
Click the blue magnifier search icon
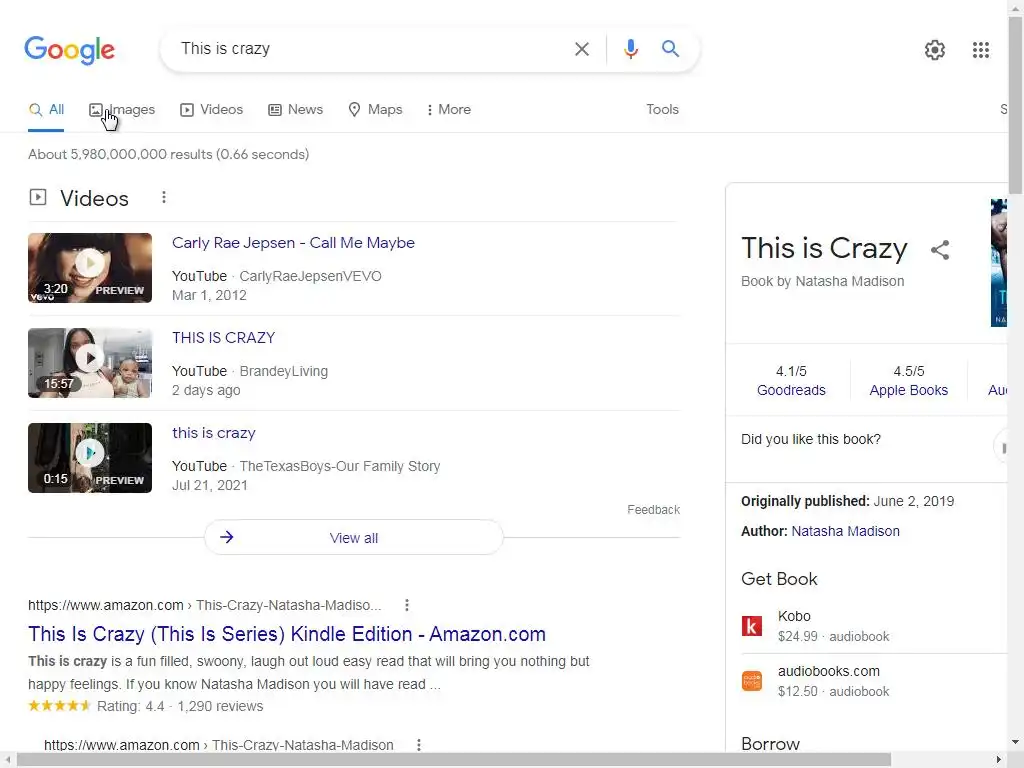(670, 48)
